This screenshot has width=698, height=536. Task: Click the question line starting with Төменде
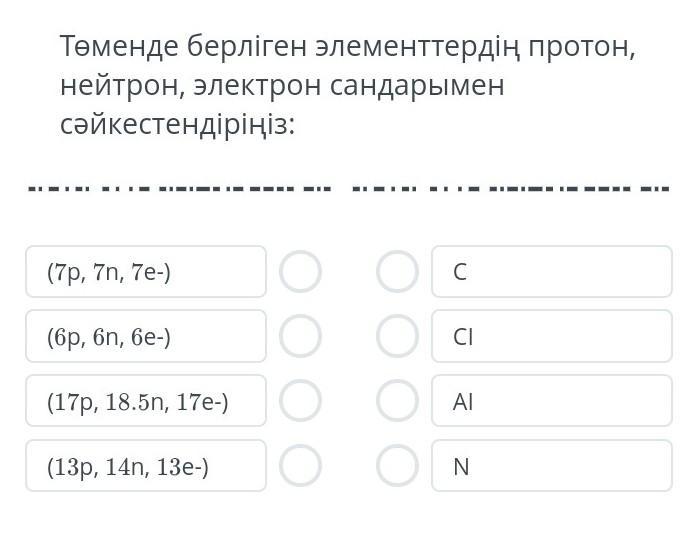pos(347,46)
